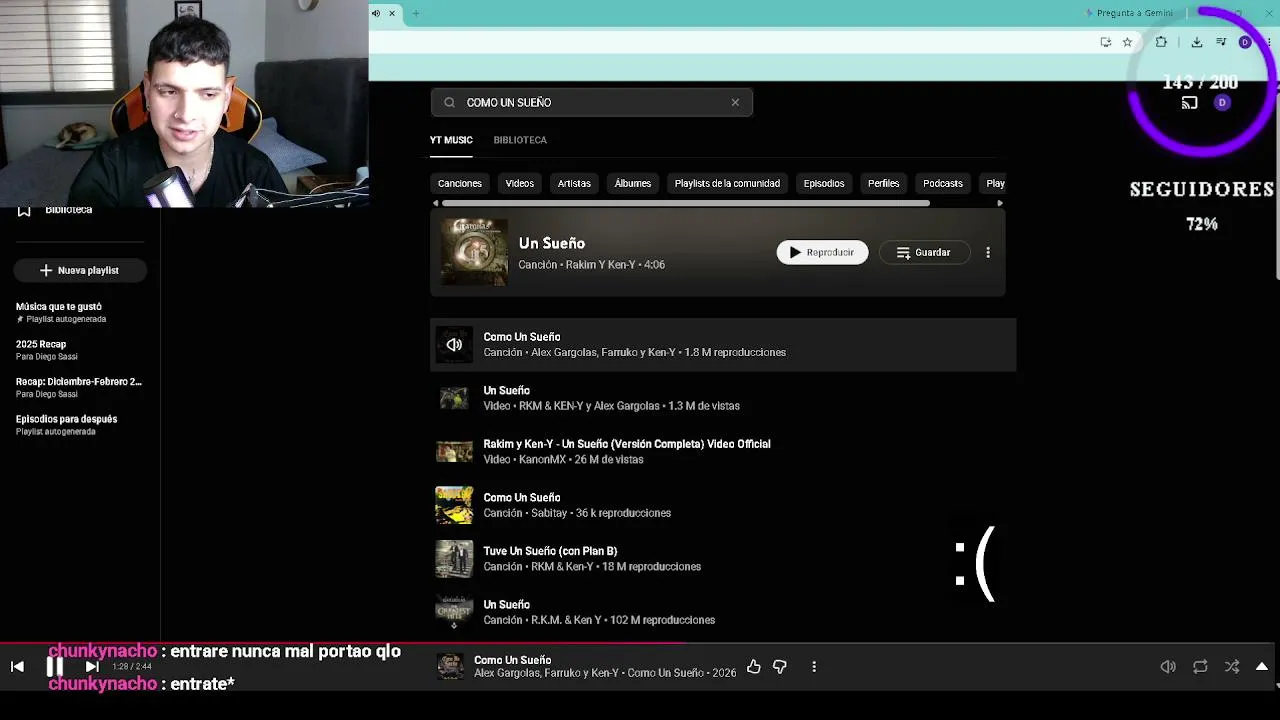Open the Música que te gustó playlist
Viewport: 1280px width, 720px height.
pyautogui.click(x=80, y=312)
